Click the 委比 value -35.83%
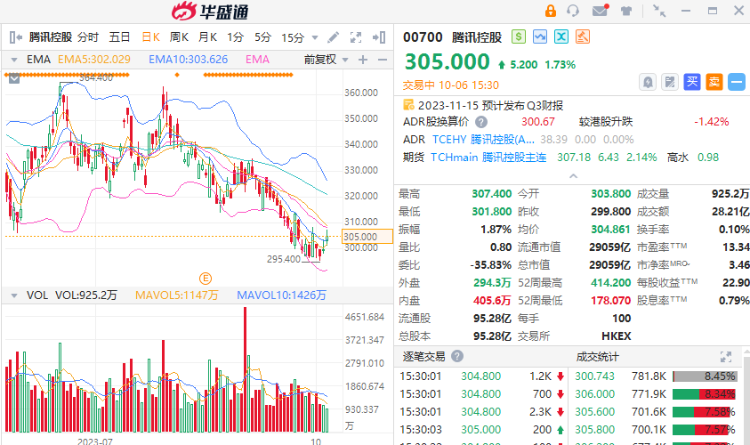 tap(491, 265)
